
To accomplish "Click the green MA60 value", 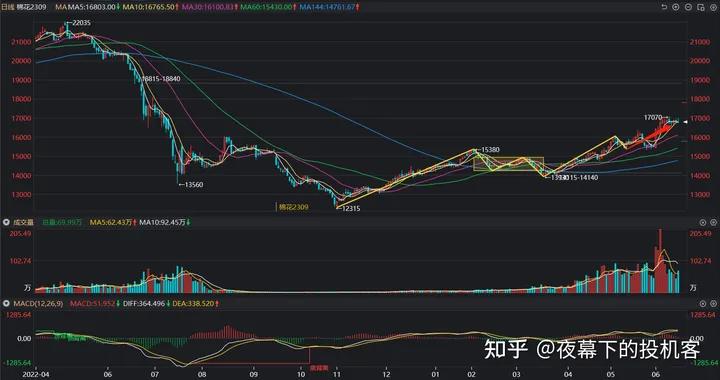I will click(267, 7).
